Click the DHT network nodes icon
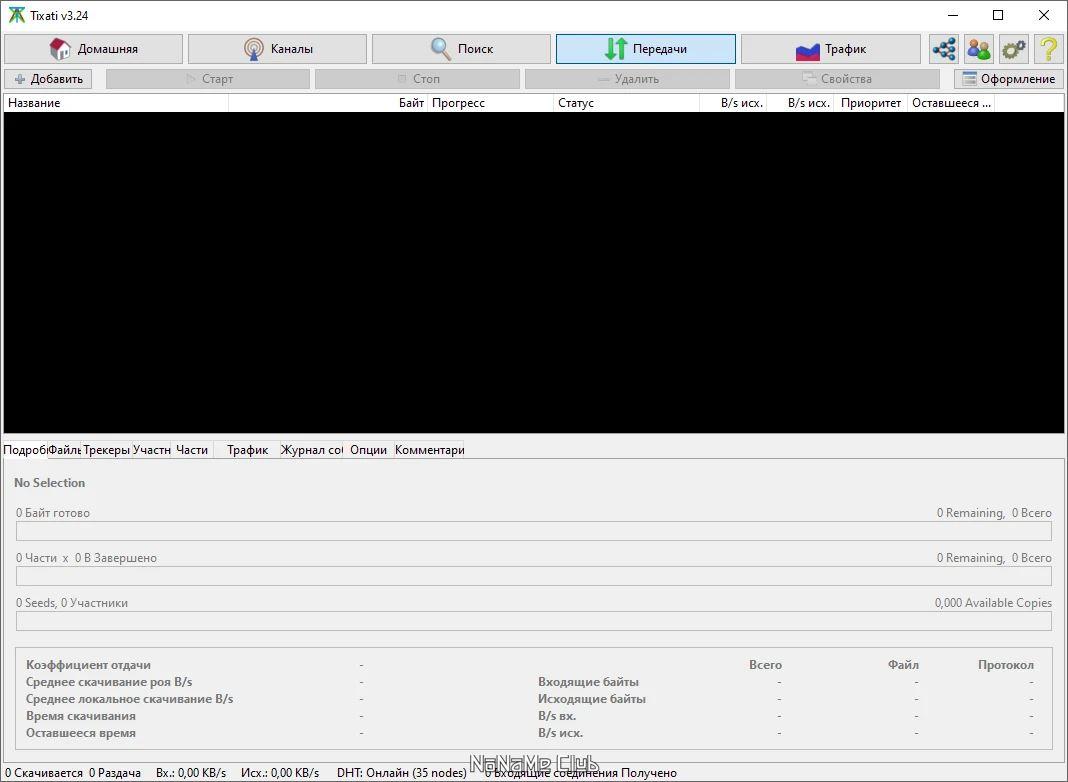The width and height of the screenshot is (1068, 782). point(944,49)
